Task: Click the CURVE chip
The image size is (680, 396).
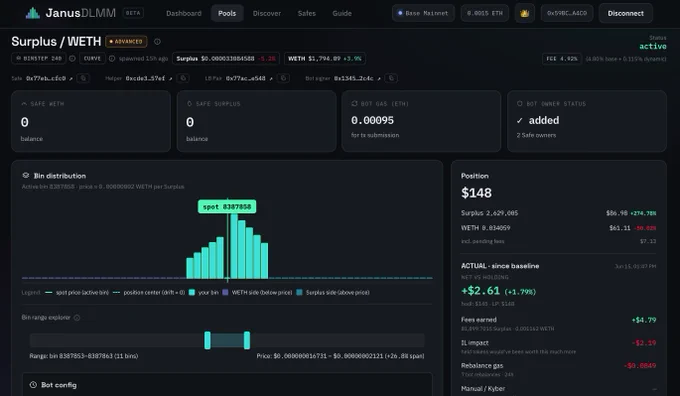Action: (x=92, y=58)
